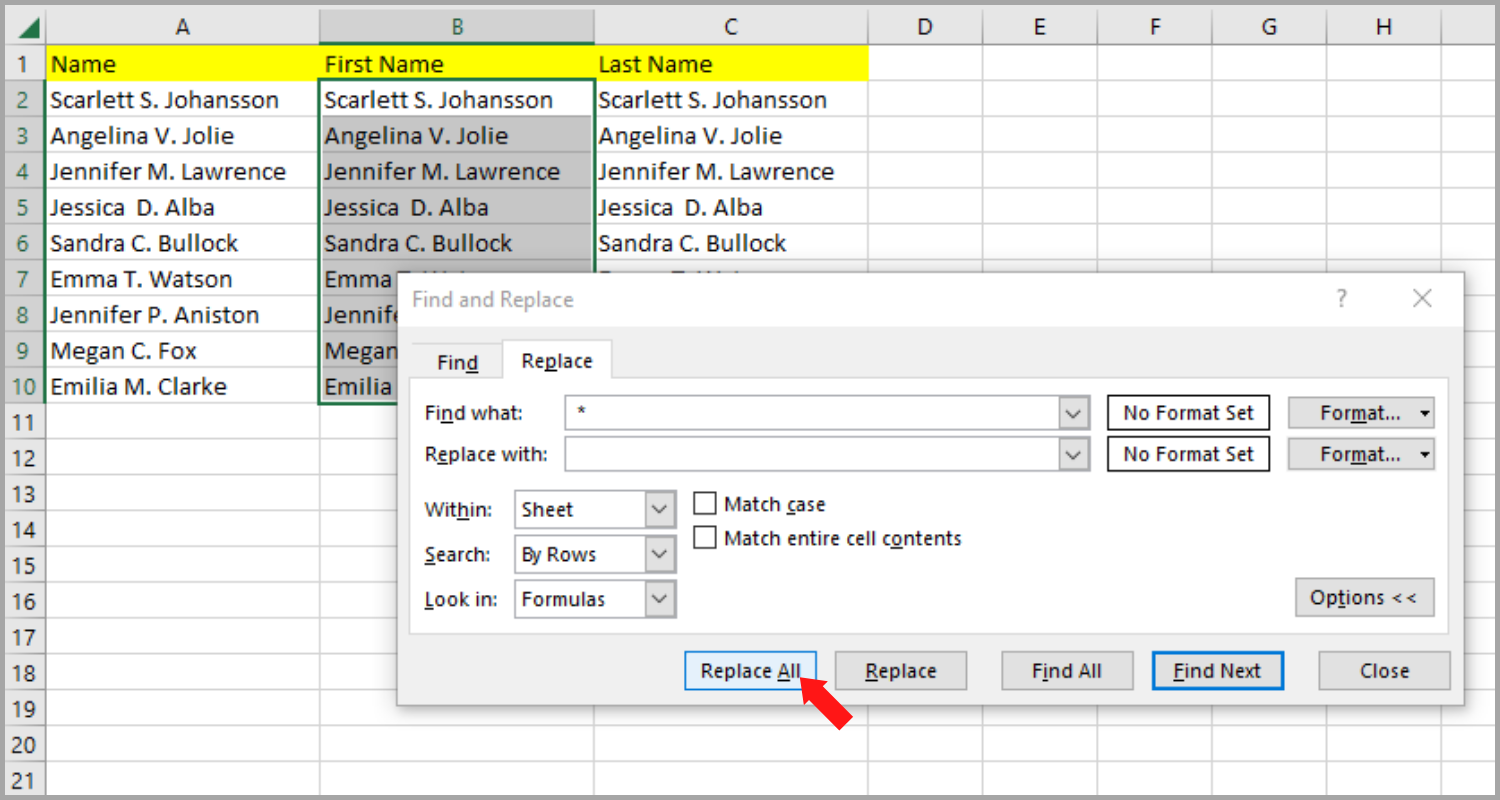1500x800 pixels.
Task: Enable Match entire cell contents
Action: click(704, 538)
